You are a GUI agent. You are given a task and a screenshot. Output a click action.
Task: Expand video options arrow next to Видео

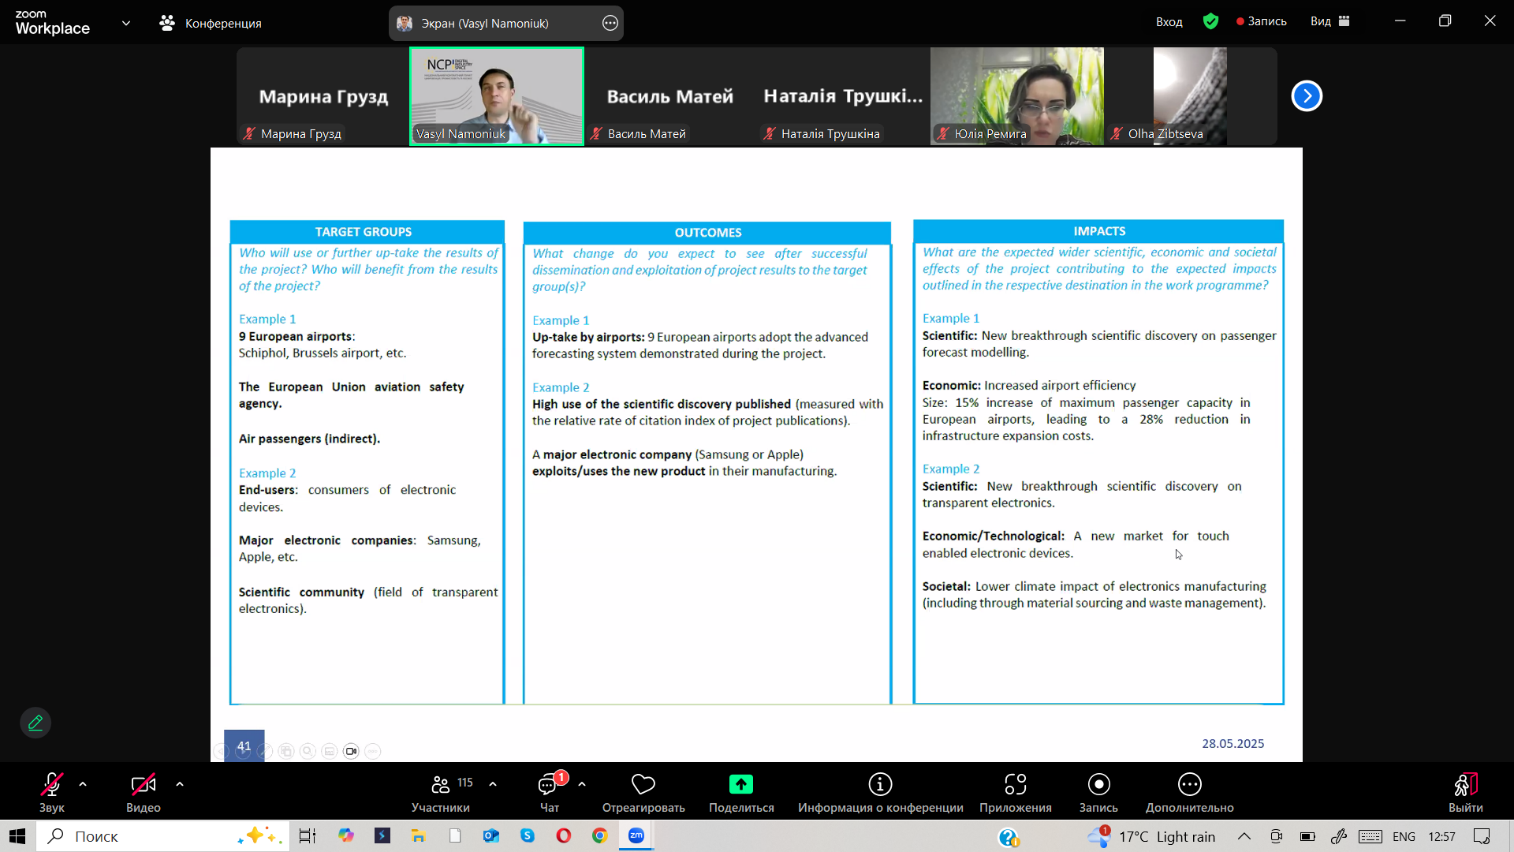tap(180, 784)
